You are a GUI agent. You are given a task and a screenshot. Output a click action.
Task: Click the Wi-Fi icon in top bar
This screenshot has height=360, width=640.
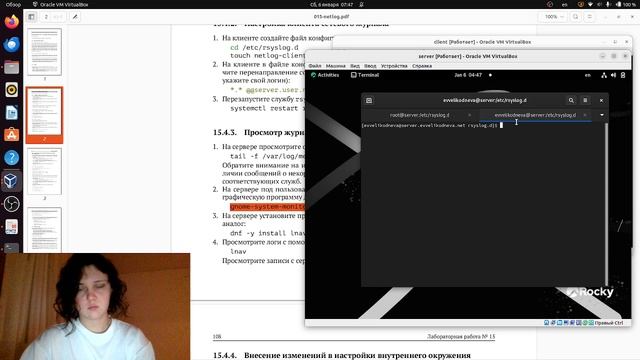(x=590, y=4)
